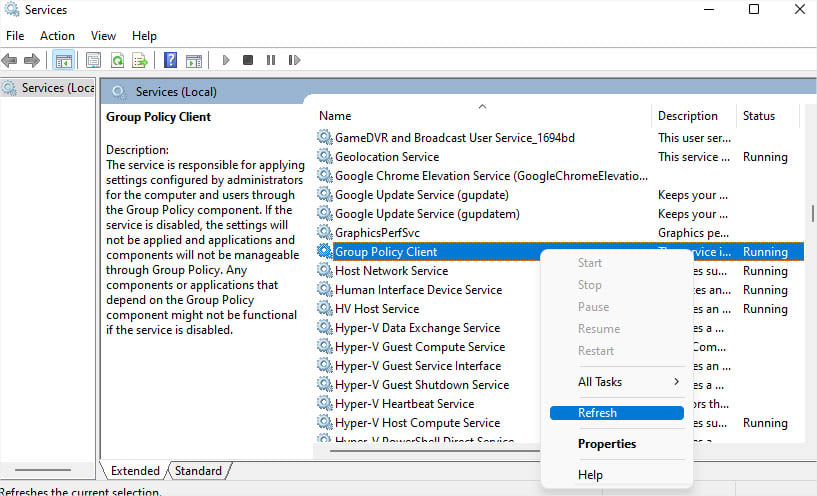Click the Pause Service toolbar icon
817x496 pixels.
click(270, 60)
